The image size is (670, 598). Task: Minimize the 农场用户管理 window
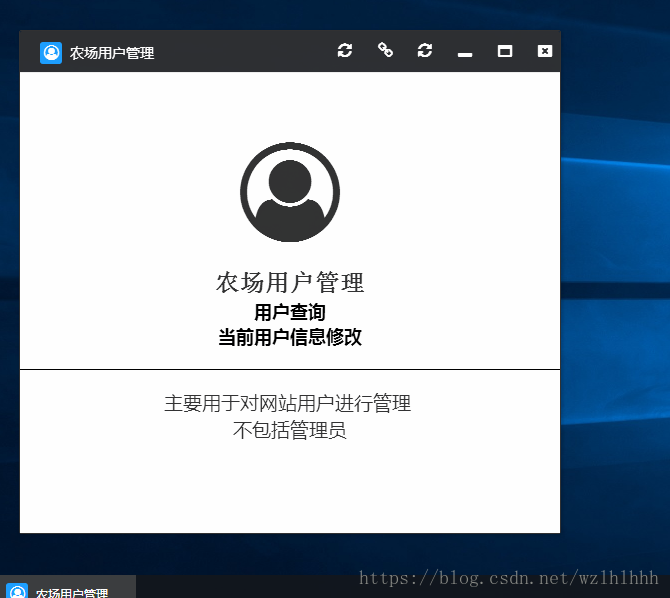465,54
